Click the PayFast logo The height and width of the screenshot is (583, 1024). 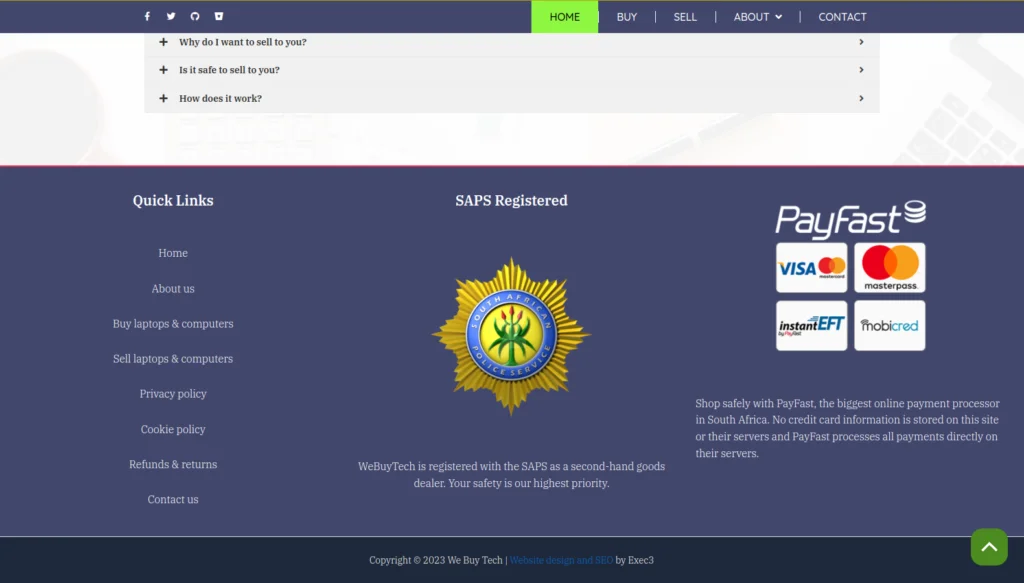850,220
